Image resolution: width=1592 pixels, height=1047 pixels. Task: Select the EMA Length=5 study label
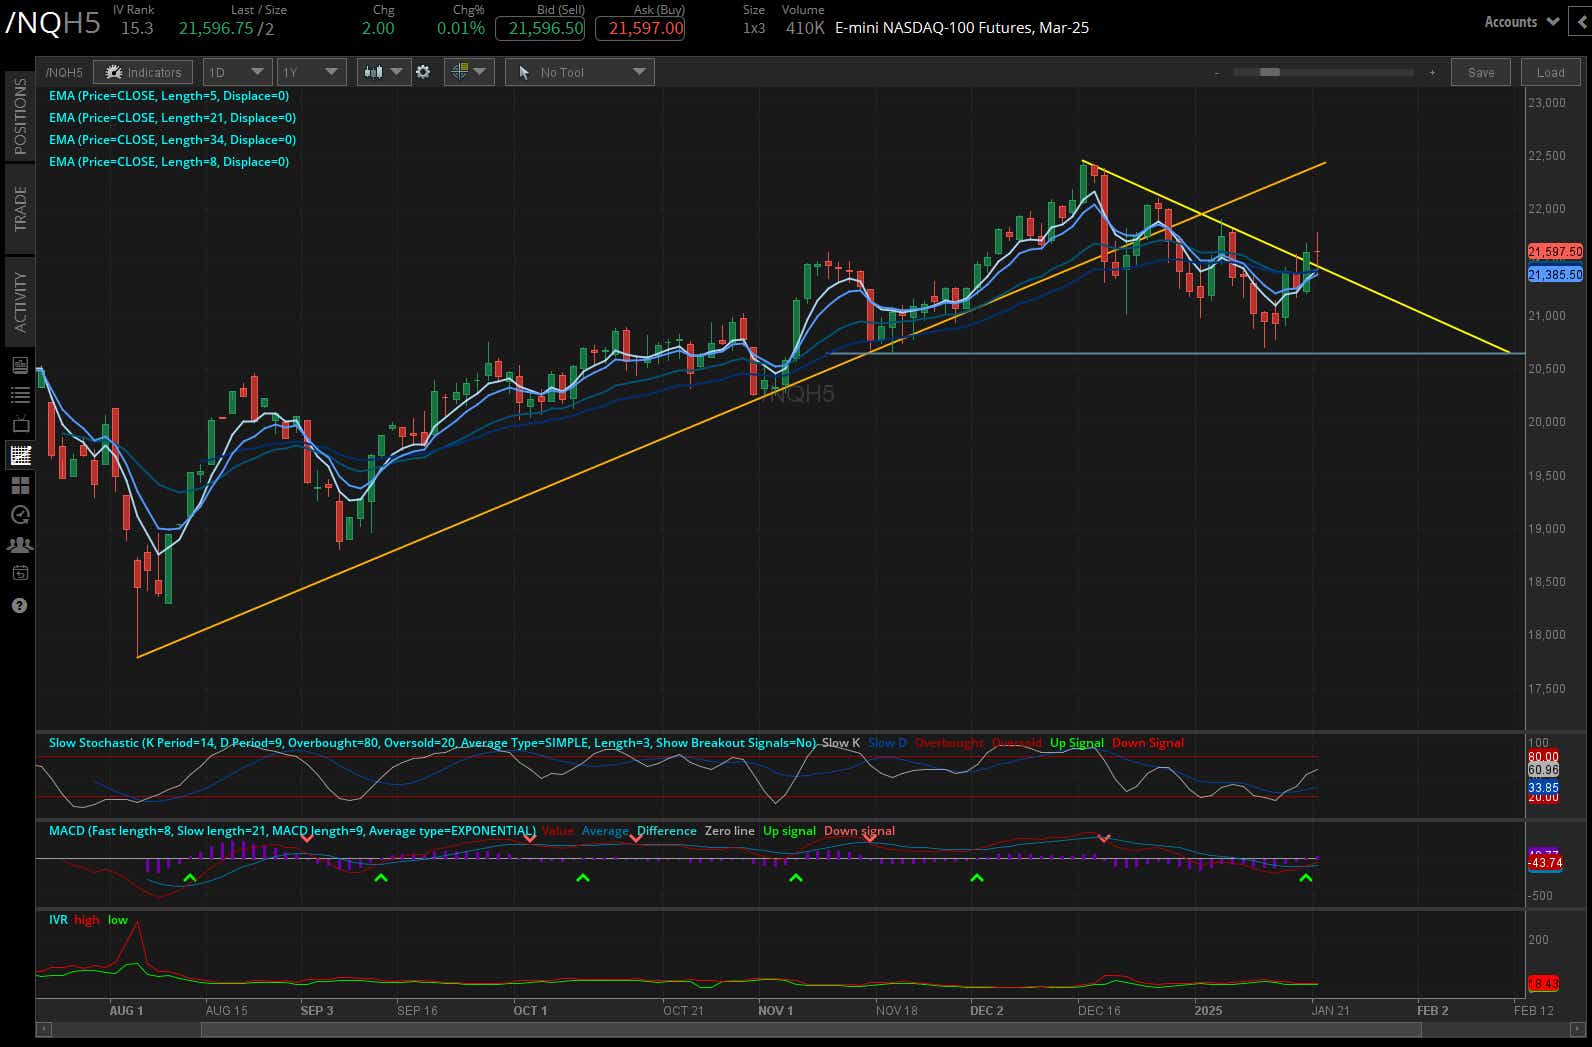point(169,96)
